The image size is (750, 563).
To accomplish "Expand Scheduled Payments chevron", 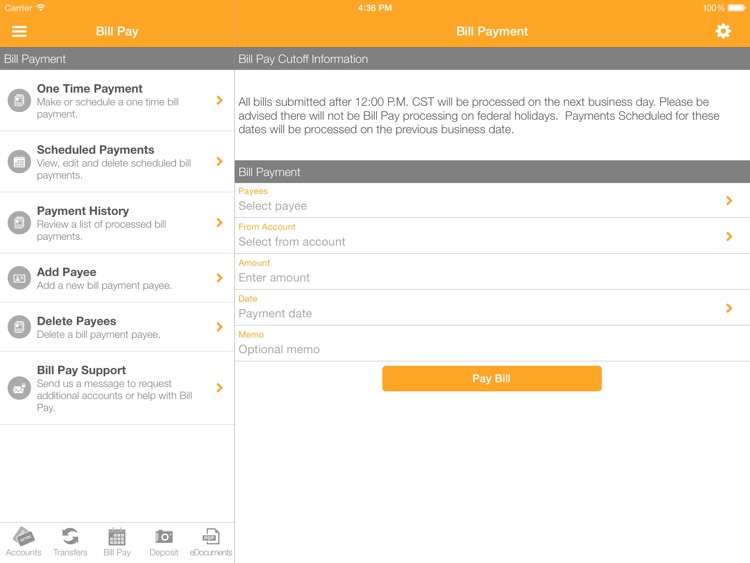I will pos(220,161).
